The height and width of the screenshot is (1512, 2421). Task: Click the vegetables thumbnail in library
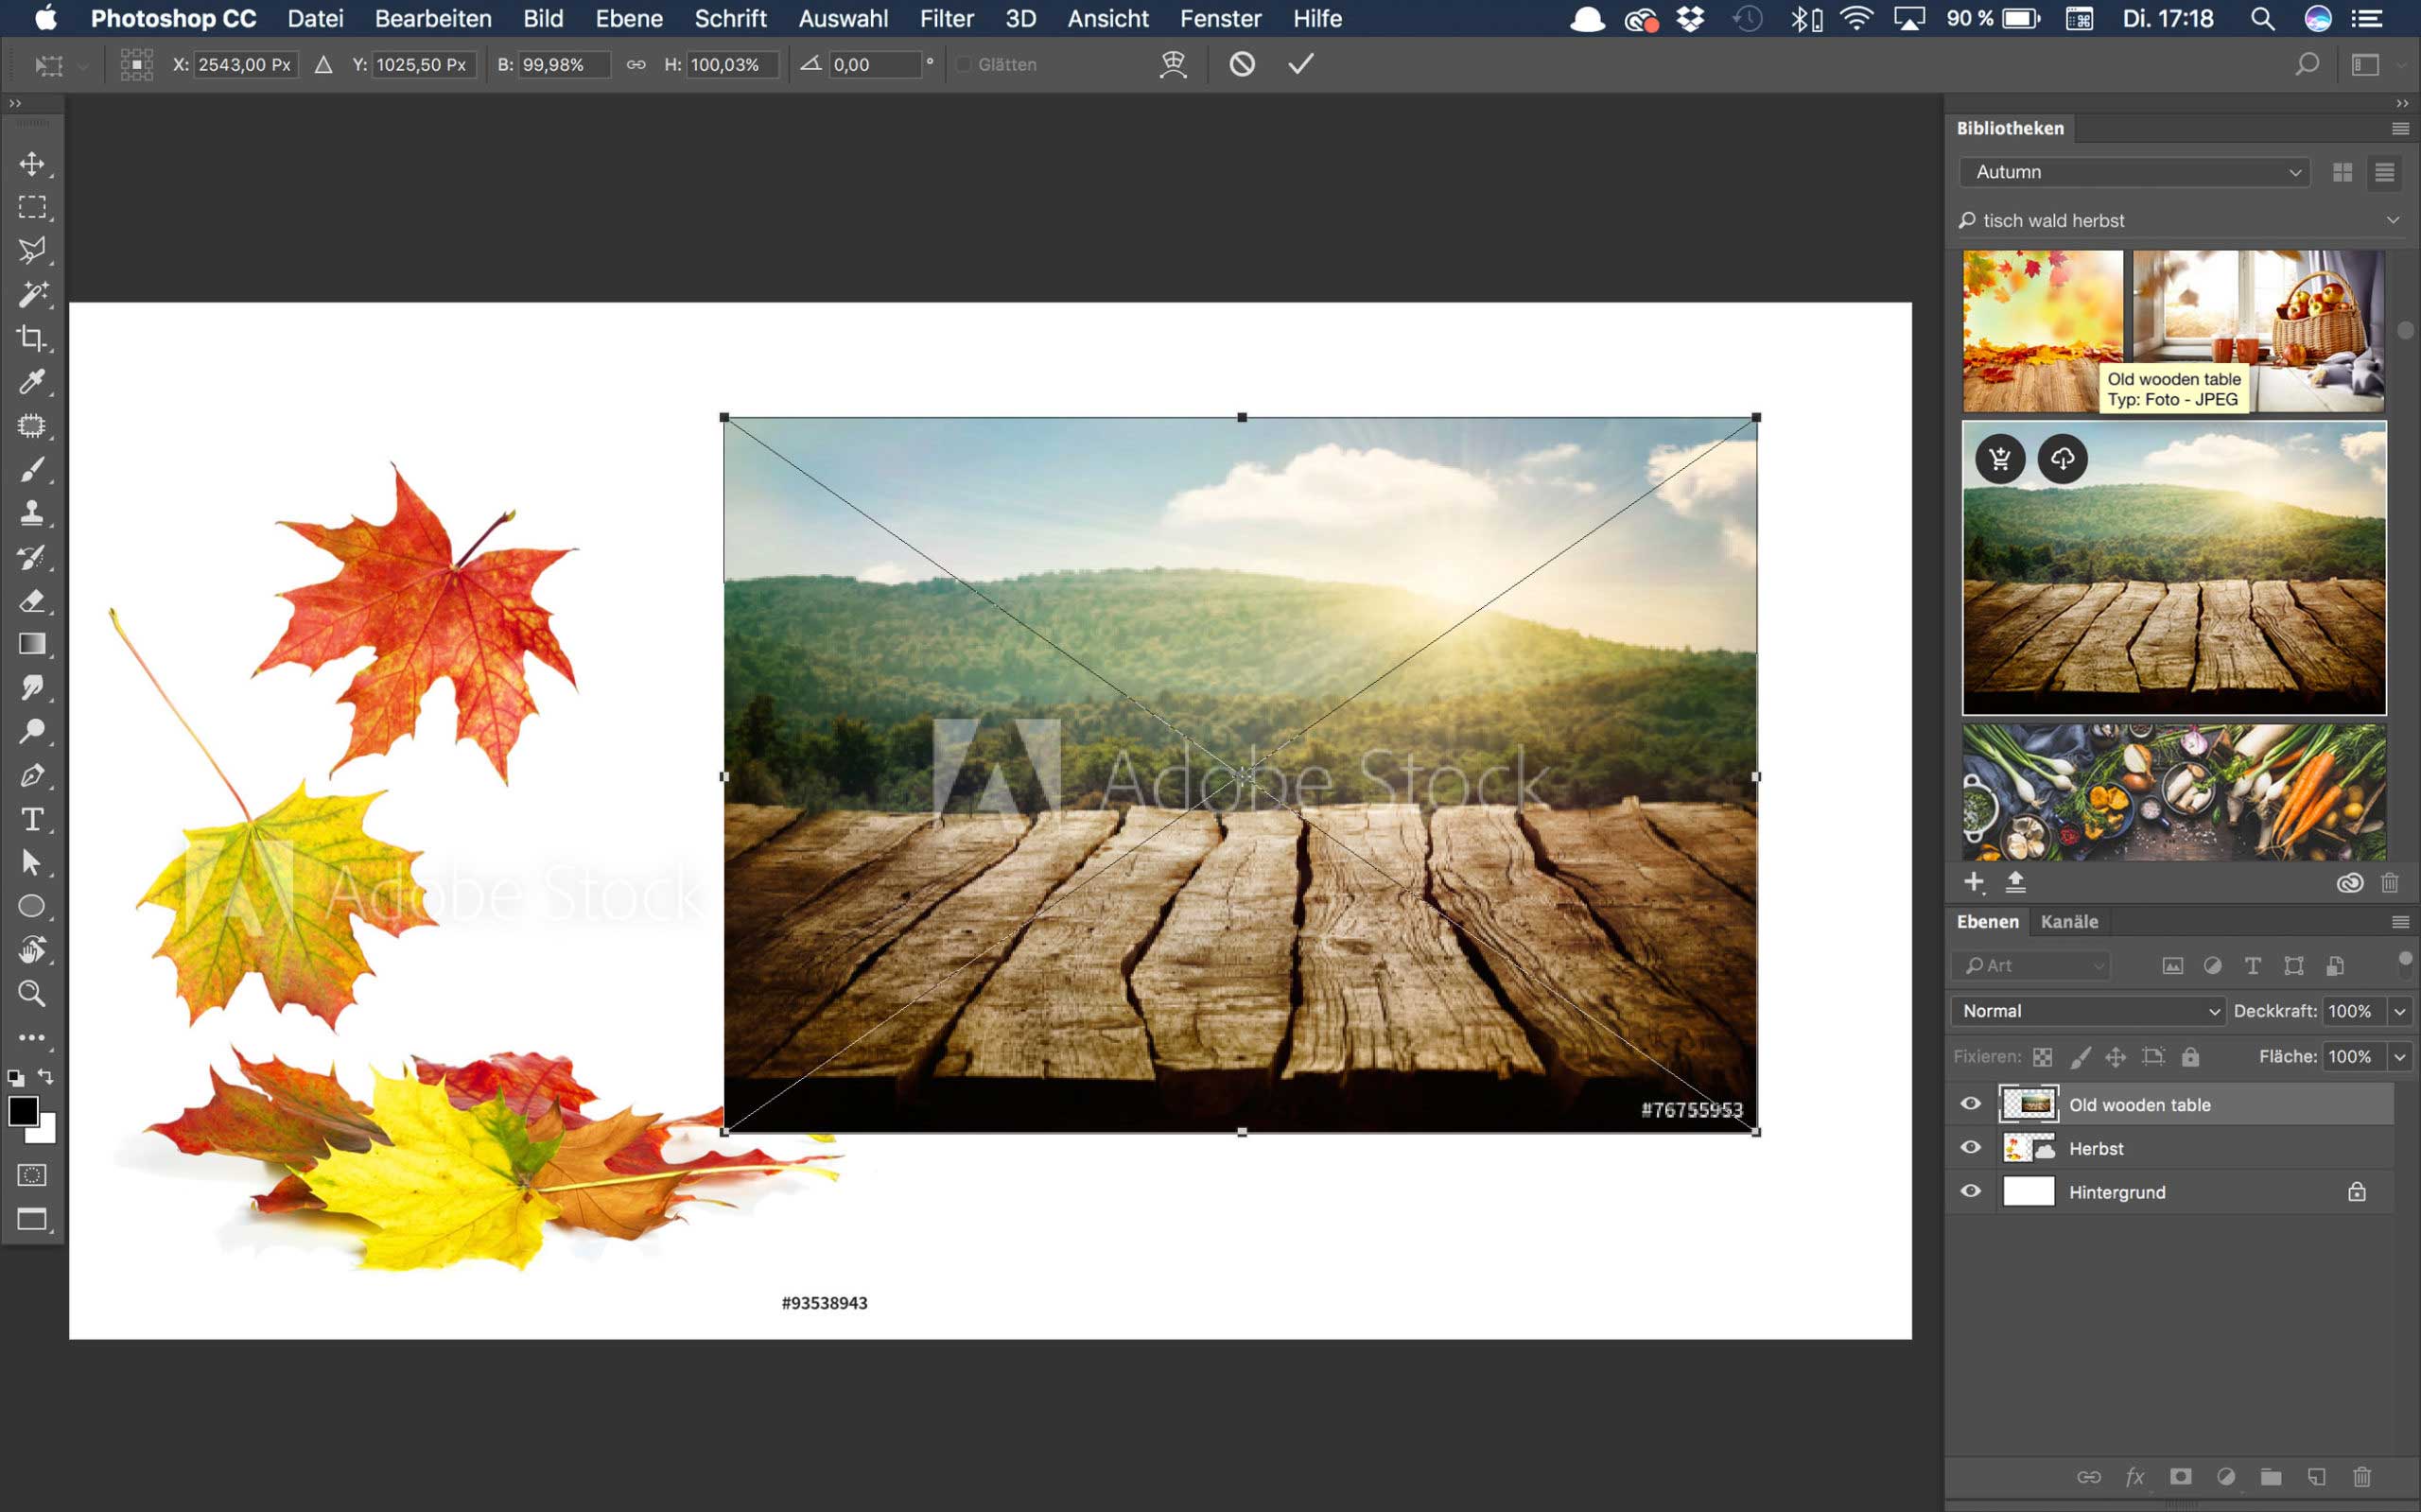pos(2173,792)
